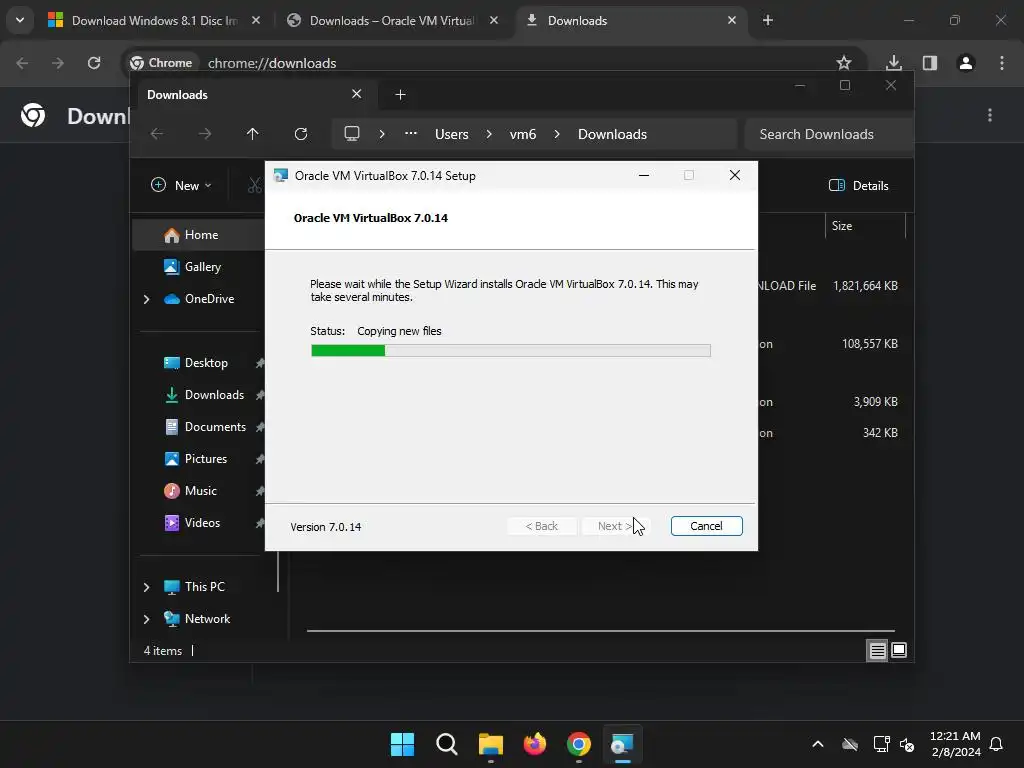Open the New dropdown in File Explorer

181,185
